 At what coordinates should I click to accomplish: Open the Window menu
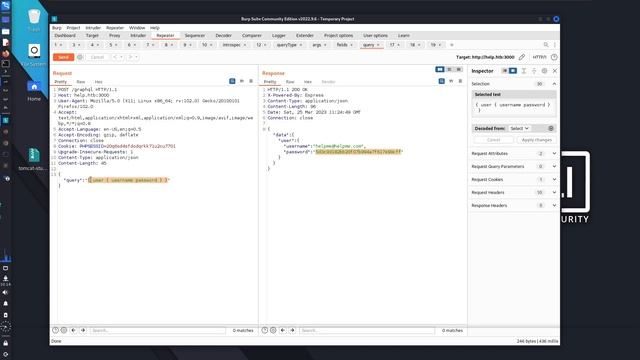[137, 28]
